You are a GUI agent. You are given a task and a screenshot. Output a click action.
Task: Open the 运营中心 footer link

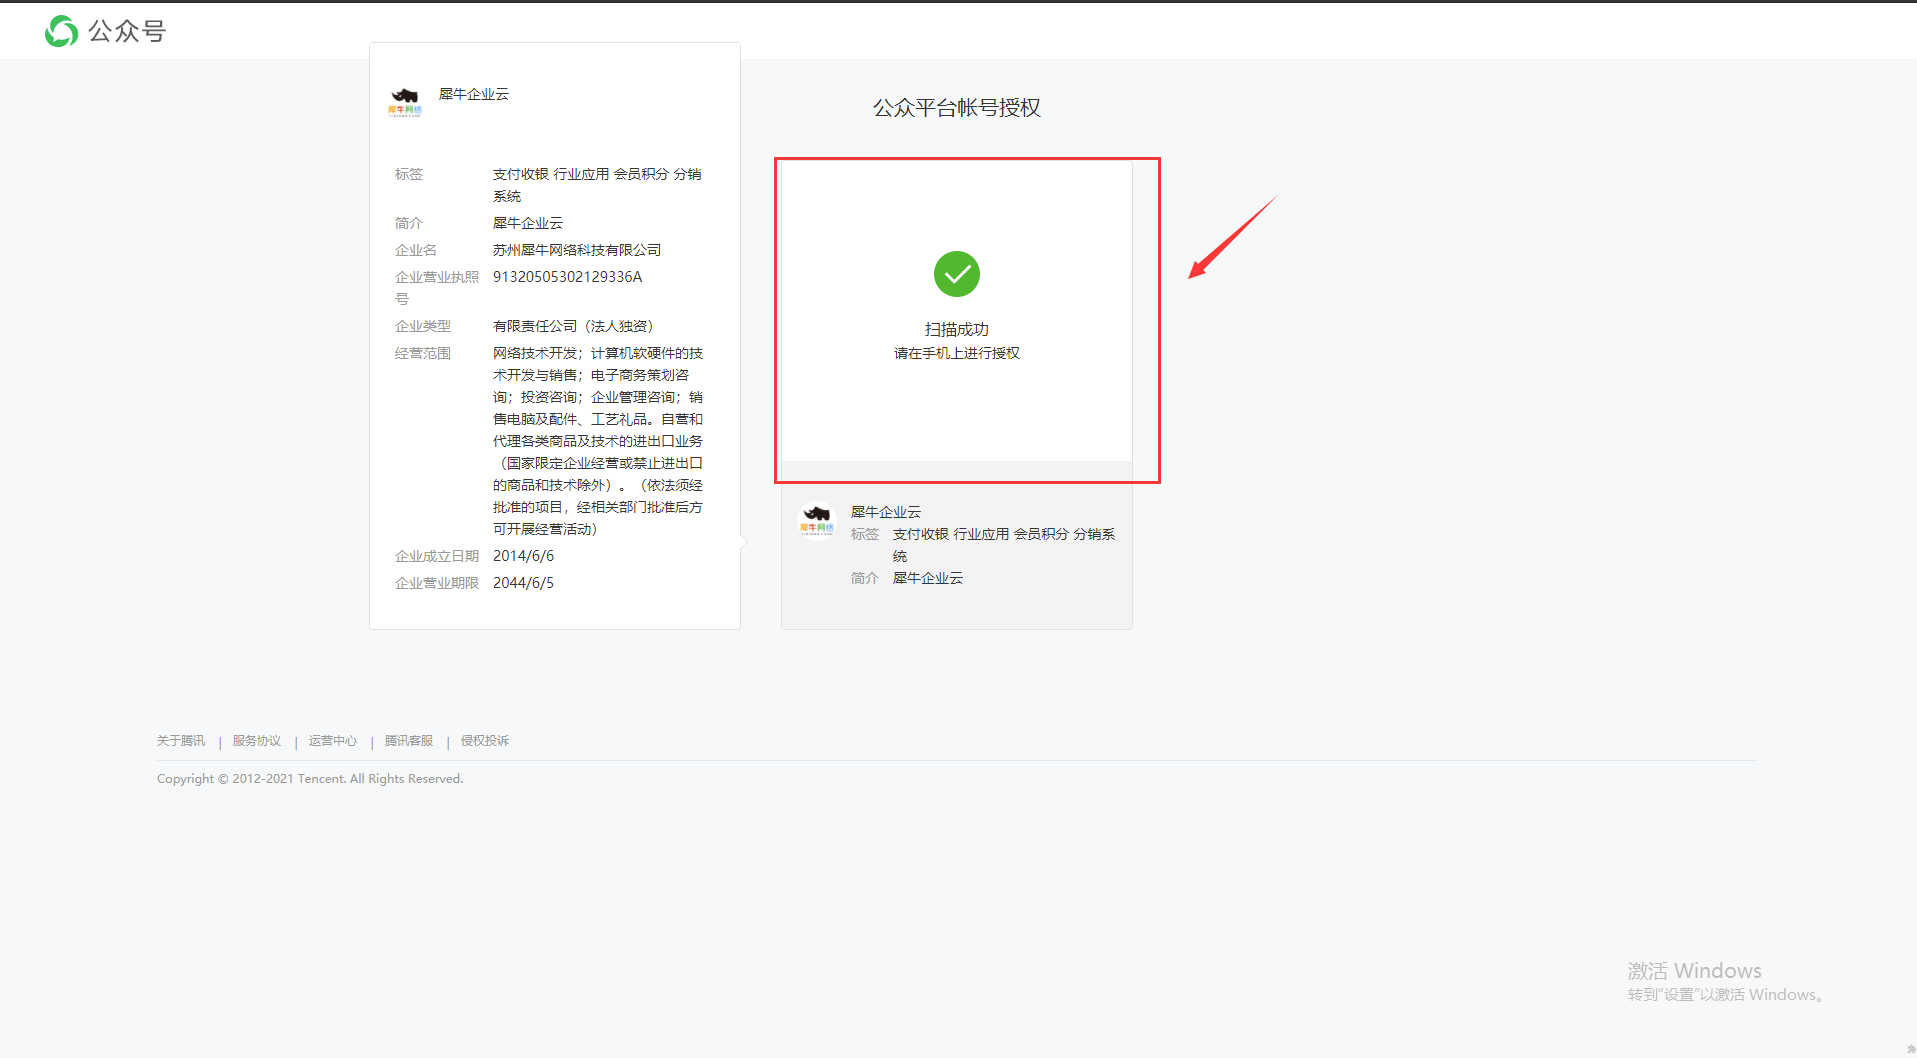click(333, 741)
